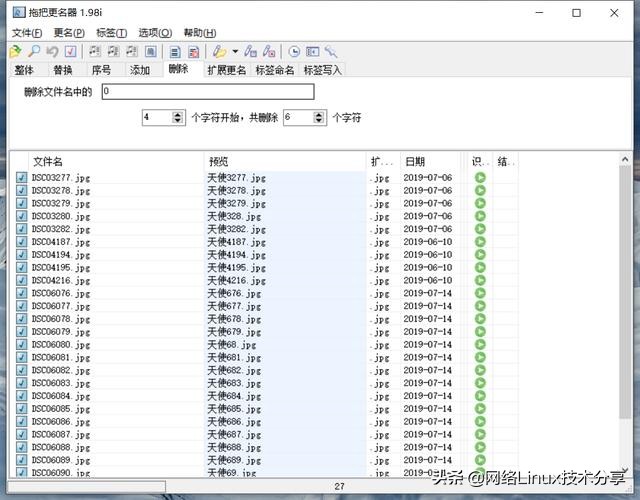Uncheck the DSC03277.jpg checkbox
Image resolution: width=640 pixels, height=500 pixels.
point(21,178)
